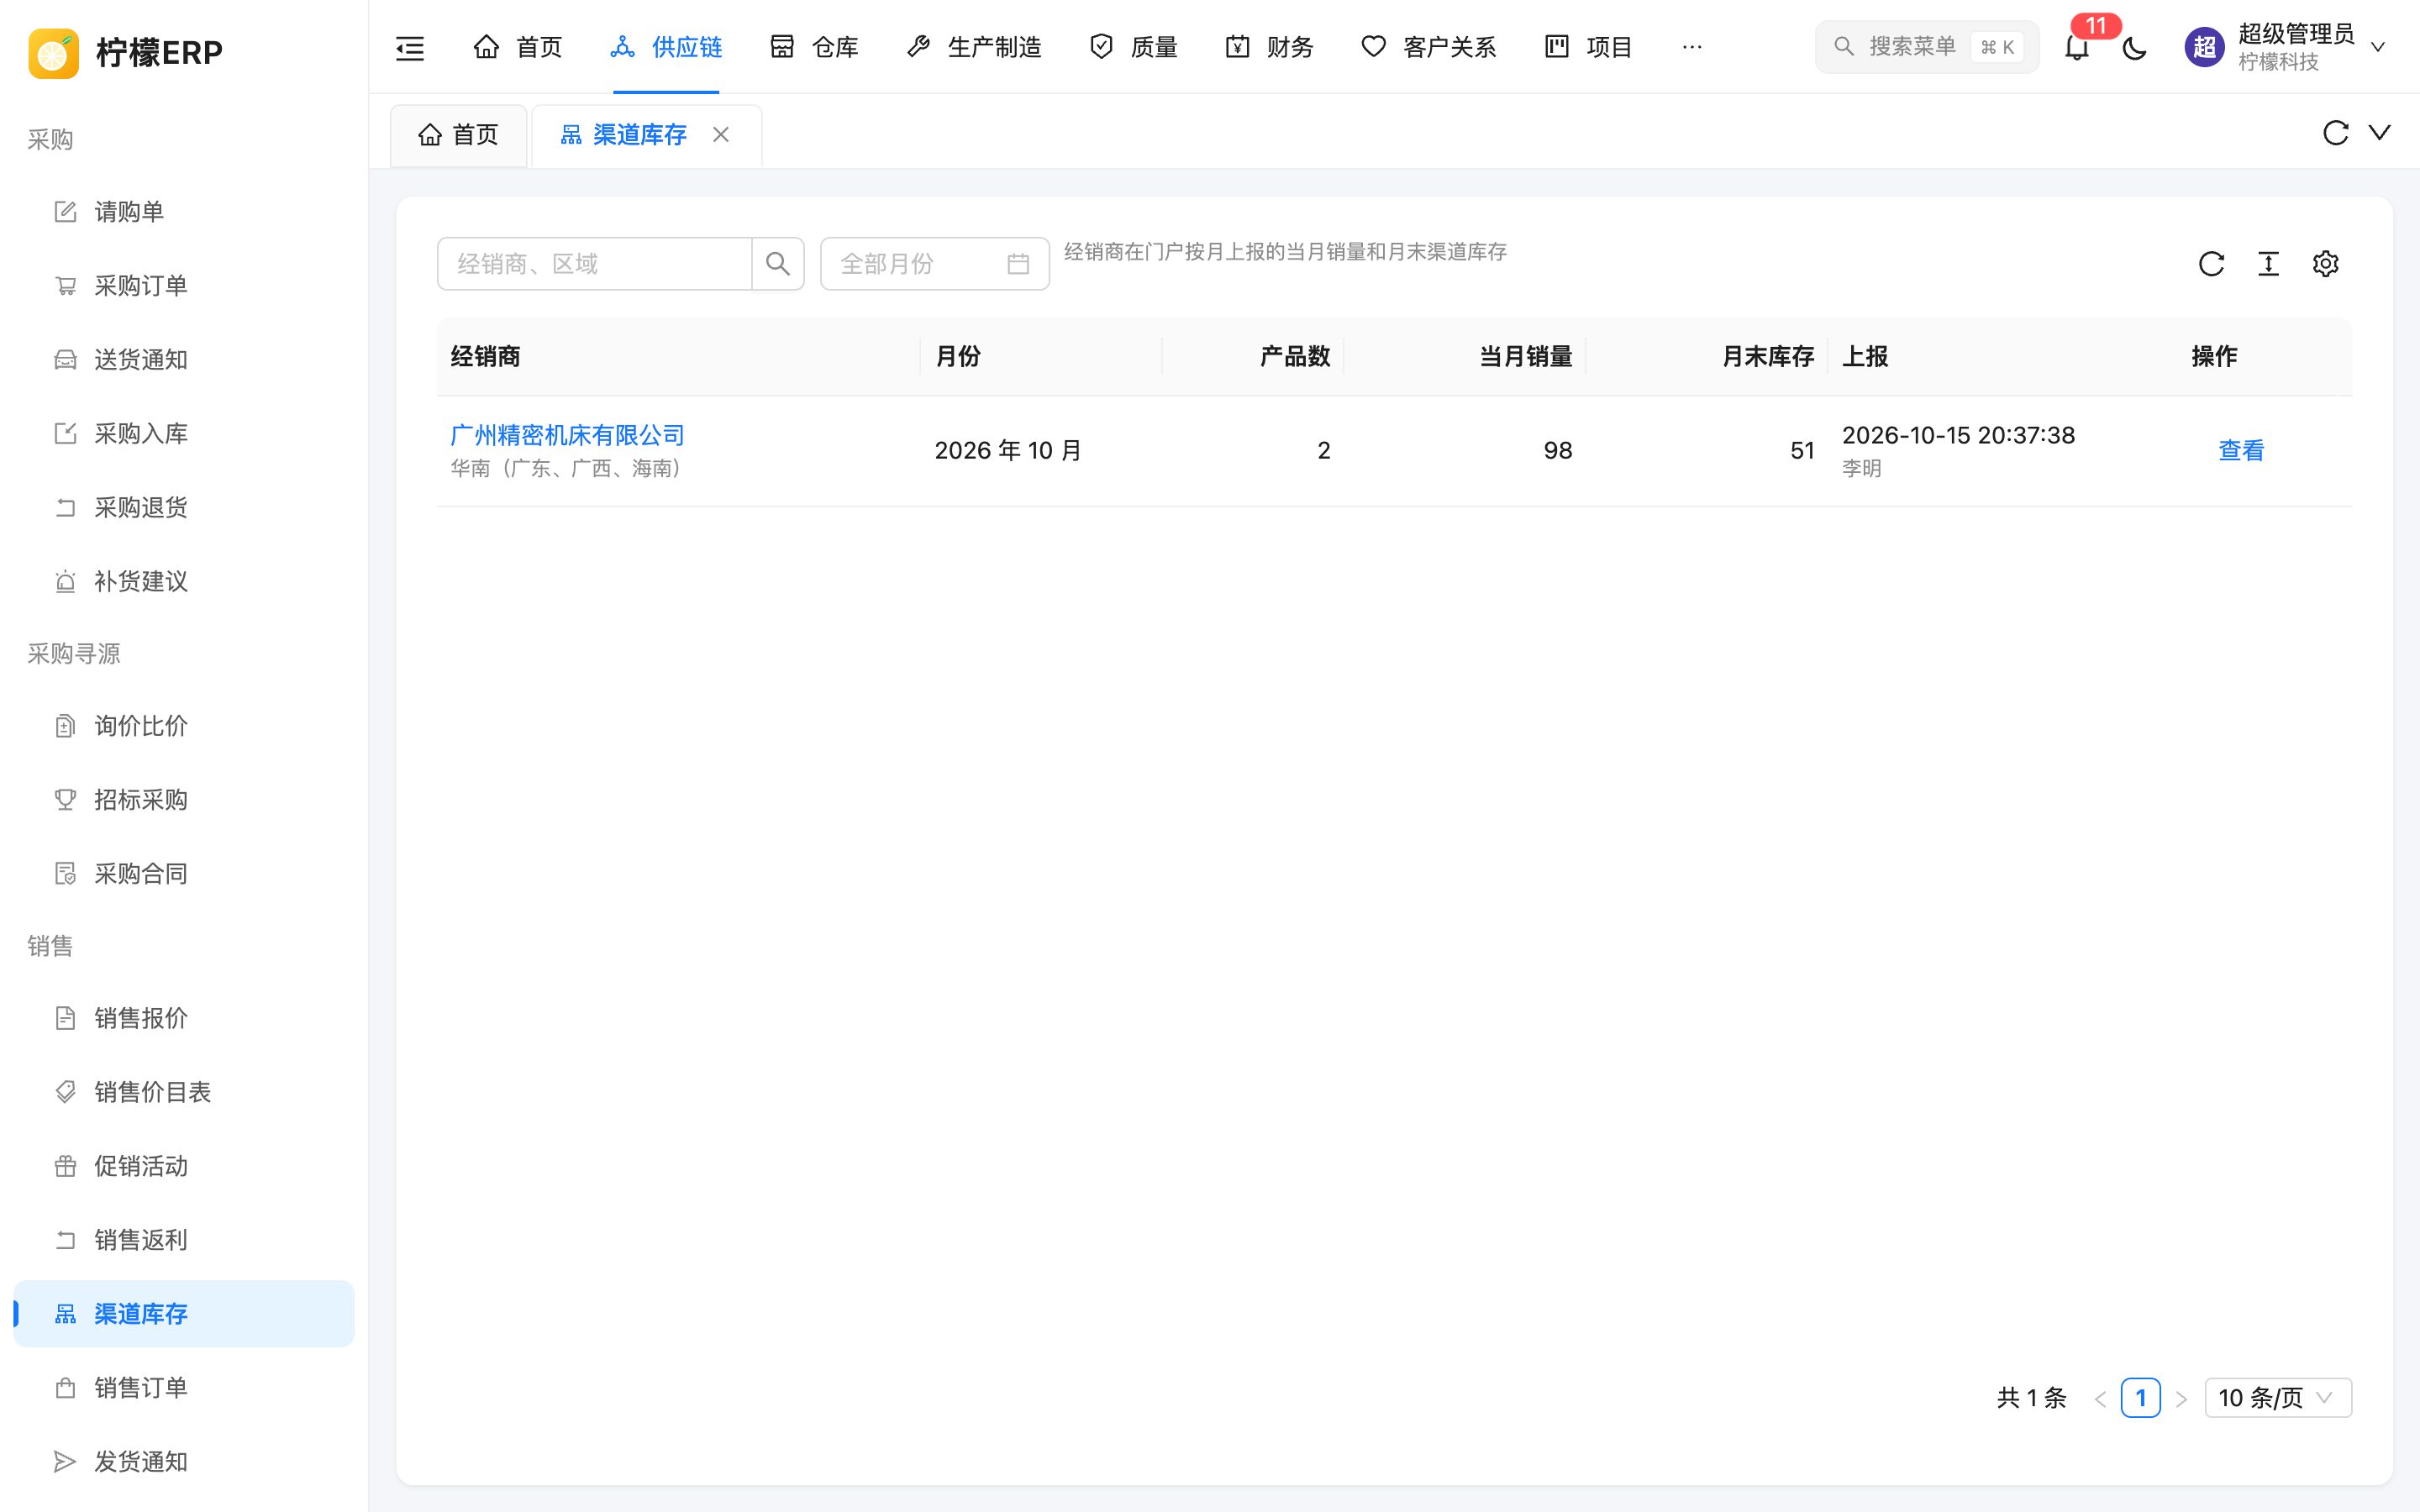The image size is (2420, 1512).
Task: Show more top menu items (…)
Action: [1691, 47]
